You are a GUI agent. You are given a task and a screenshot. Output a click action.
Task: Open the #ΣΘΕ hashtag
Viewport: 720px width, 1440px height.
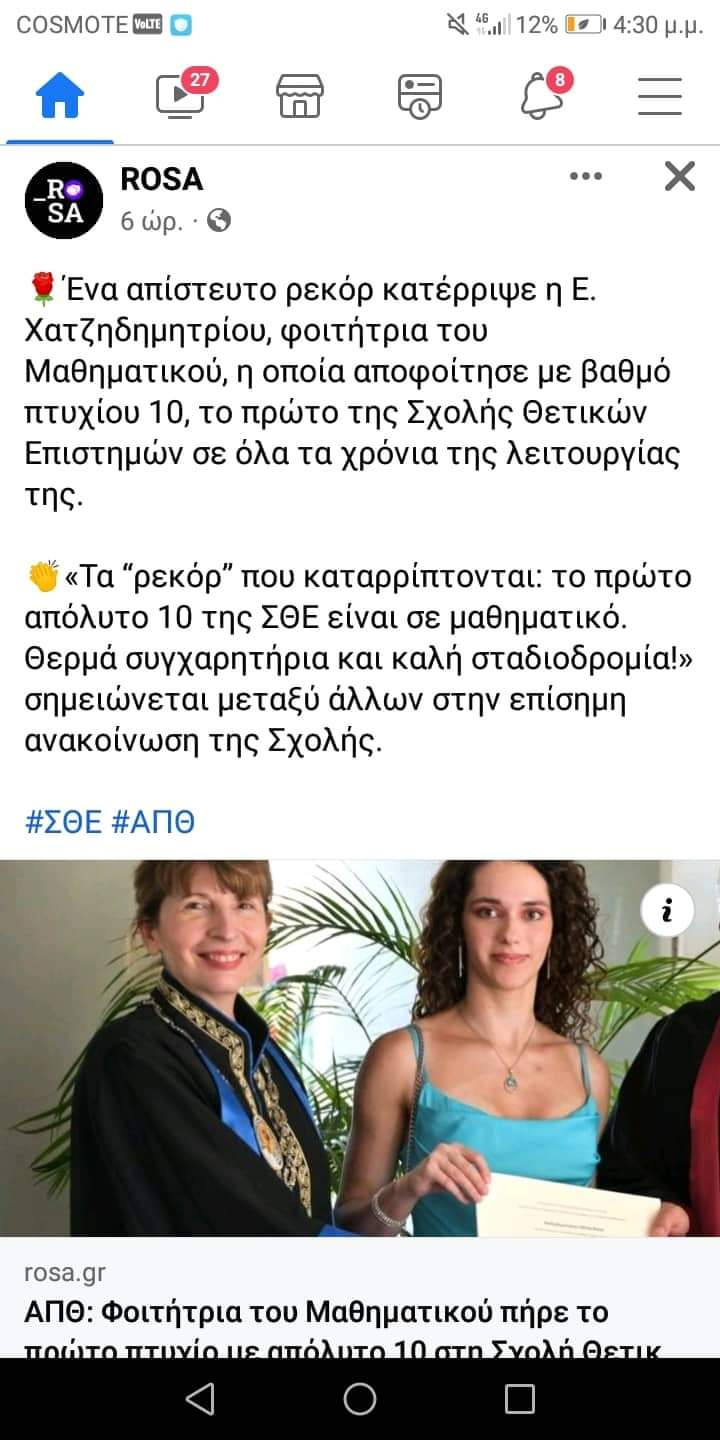click(64, 822)
